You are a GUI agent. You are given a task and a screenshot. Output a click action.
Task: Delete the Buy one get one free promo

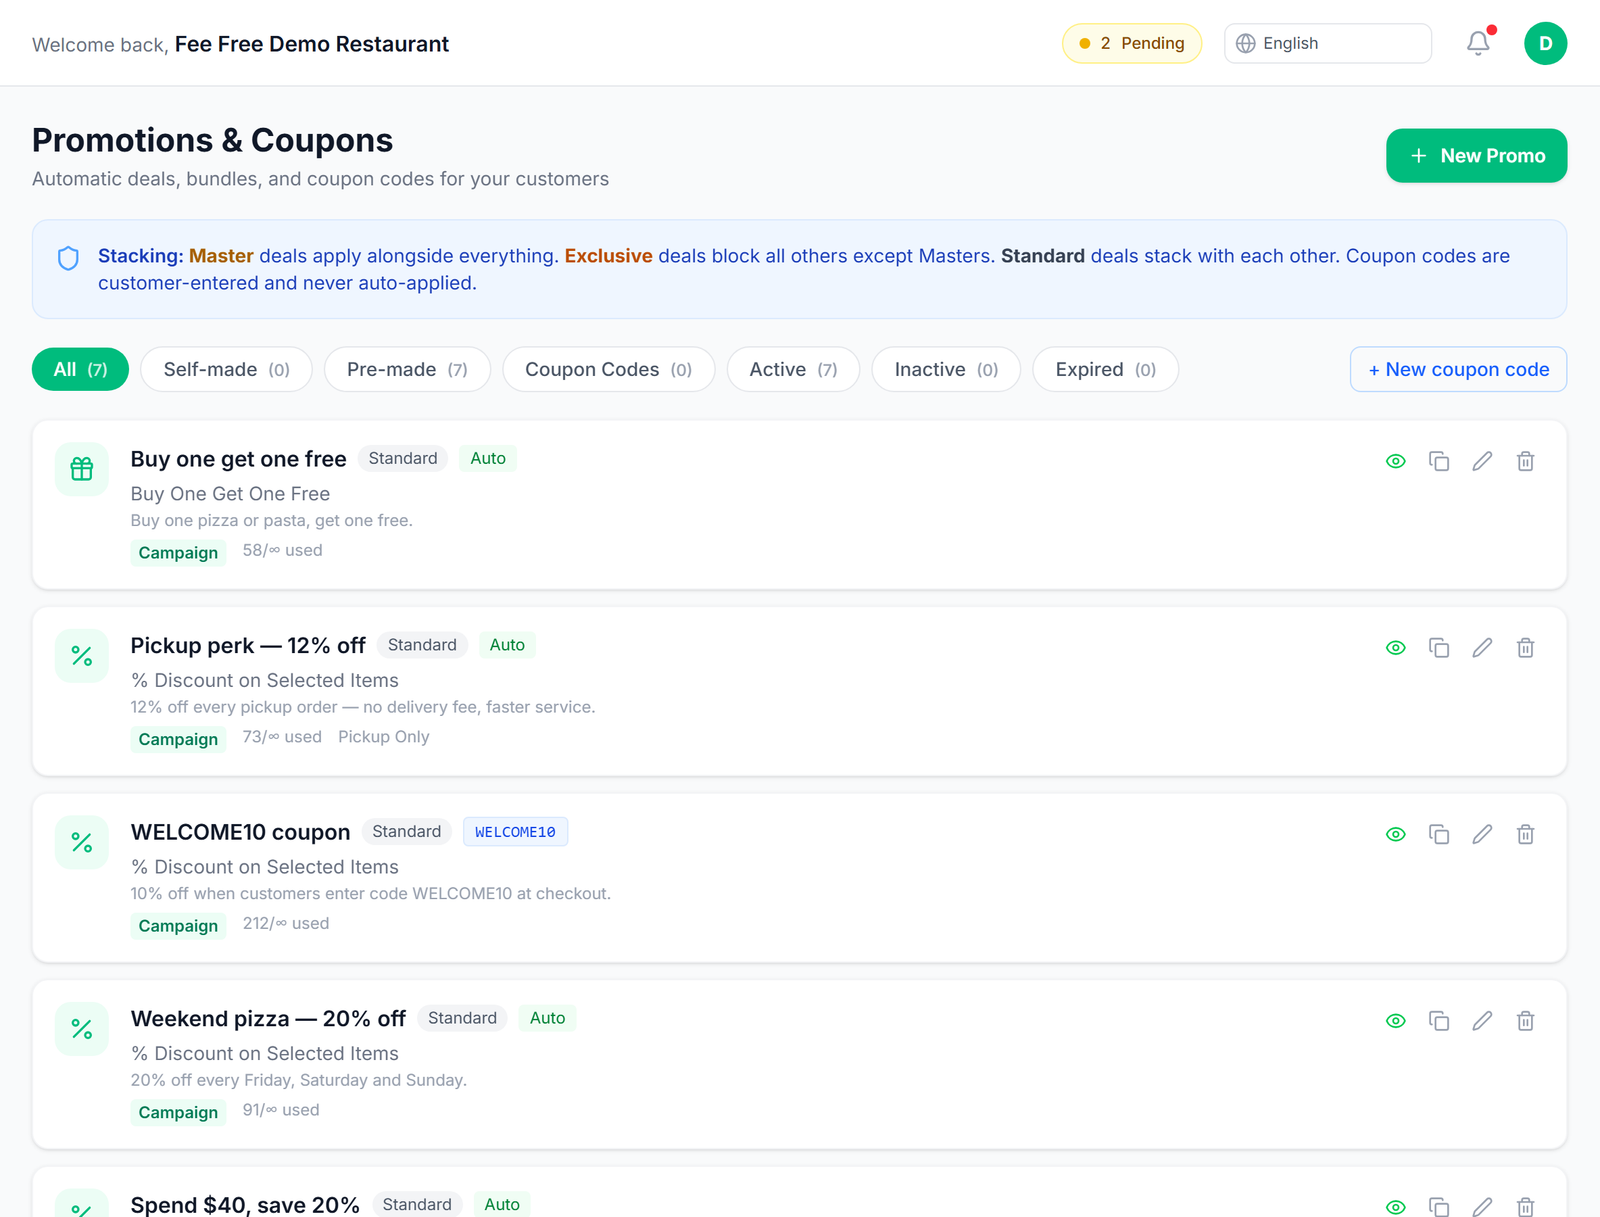click(x=1525, y=461)
